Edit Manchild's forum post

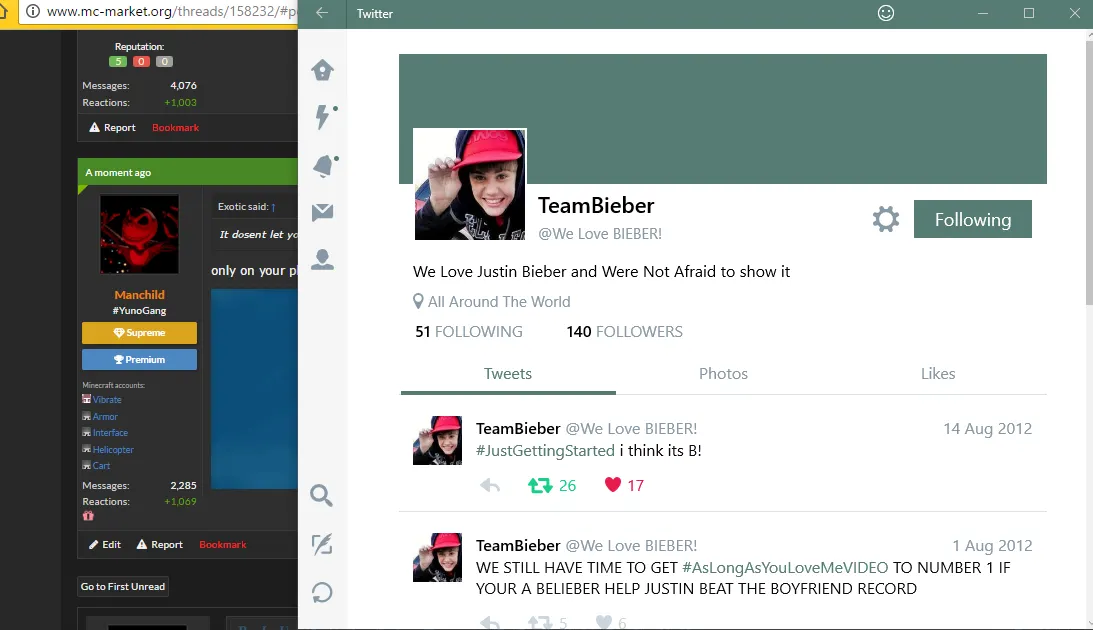click(105, 544)
